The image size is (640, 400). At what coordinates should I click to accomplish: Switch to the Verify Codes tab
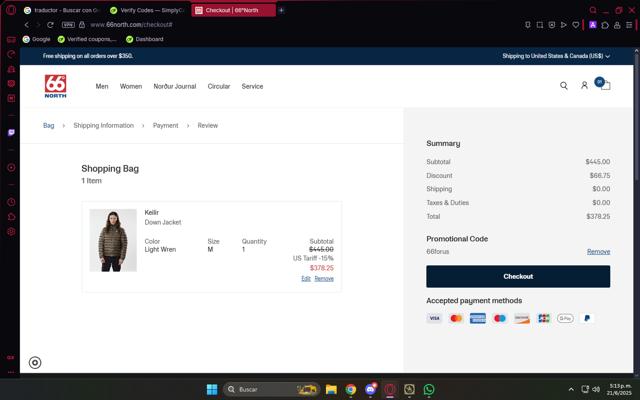(148, 10)
